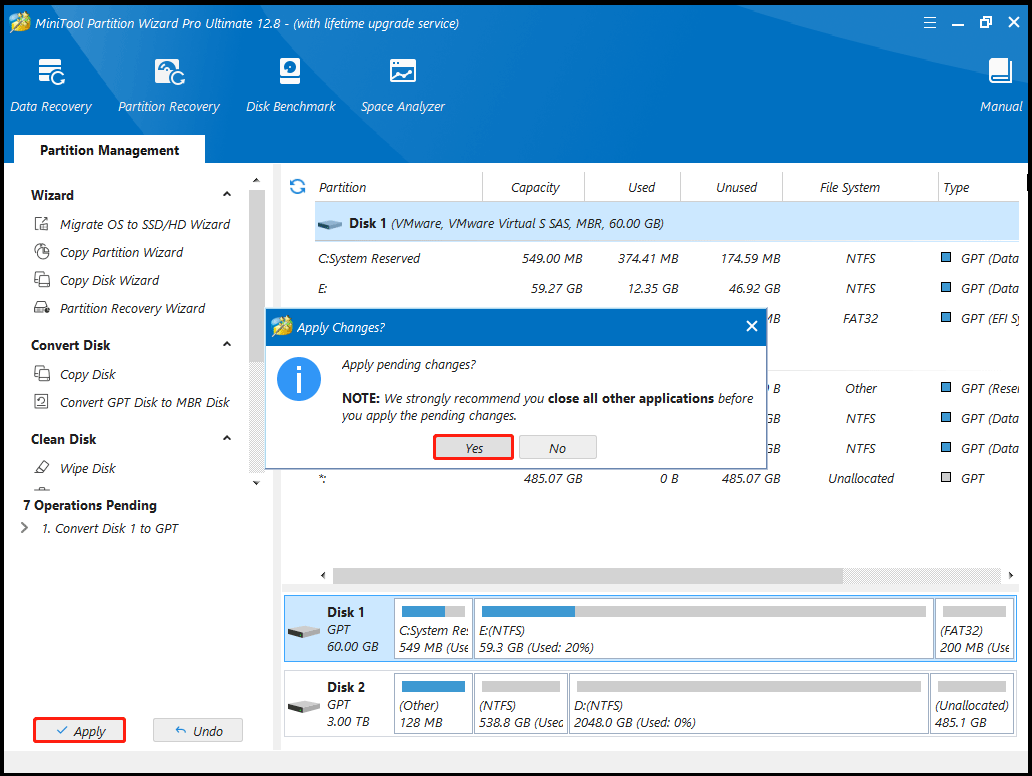
Task: Click the Undo button
Action: (x=198, y=731)
